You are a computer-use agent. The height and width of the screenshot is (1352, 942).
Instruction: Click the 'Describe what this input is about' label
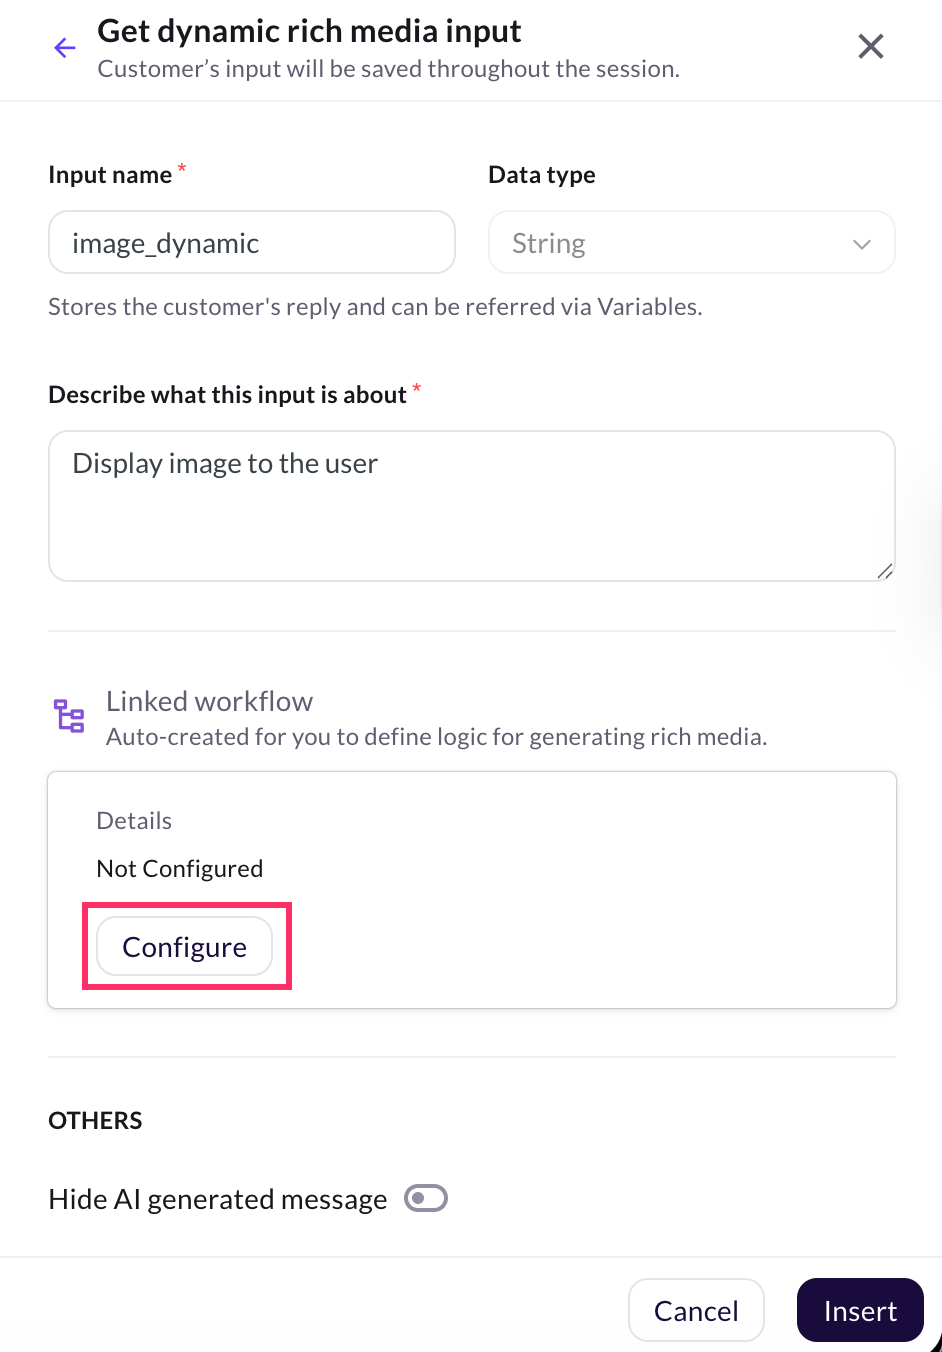tap(227, 395)
